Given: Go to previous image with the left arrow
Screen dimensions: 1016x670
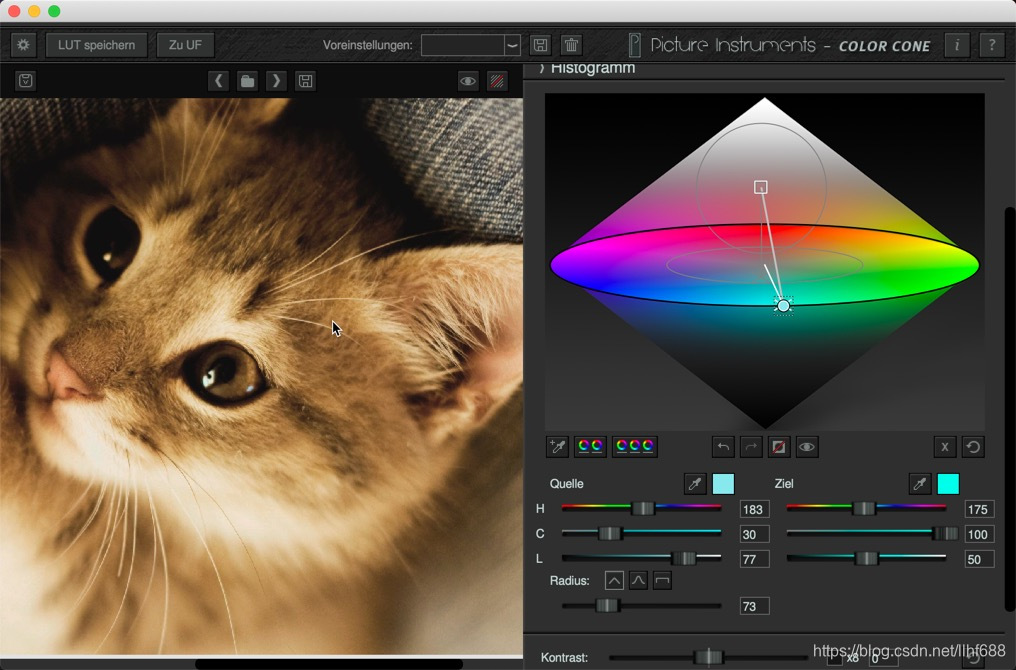Looking at the screenshot, I should click(218, 81).
